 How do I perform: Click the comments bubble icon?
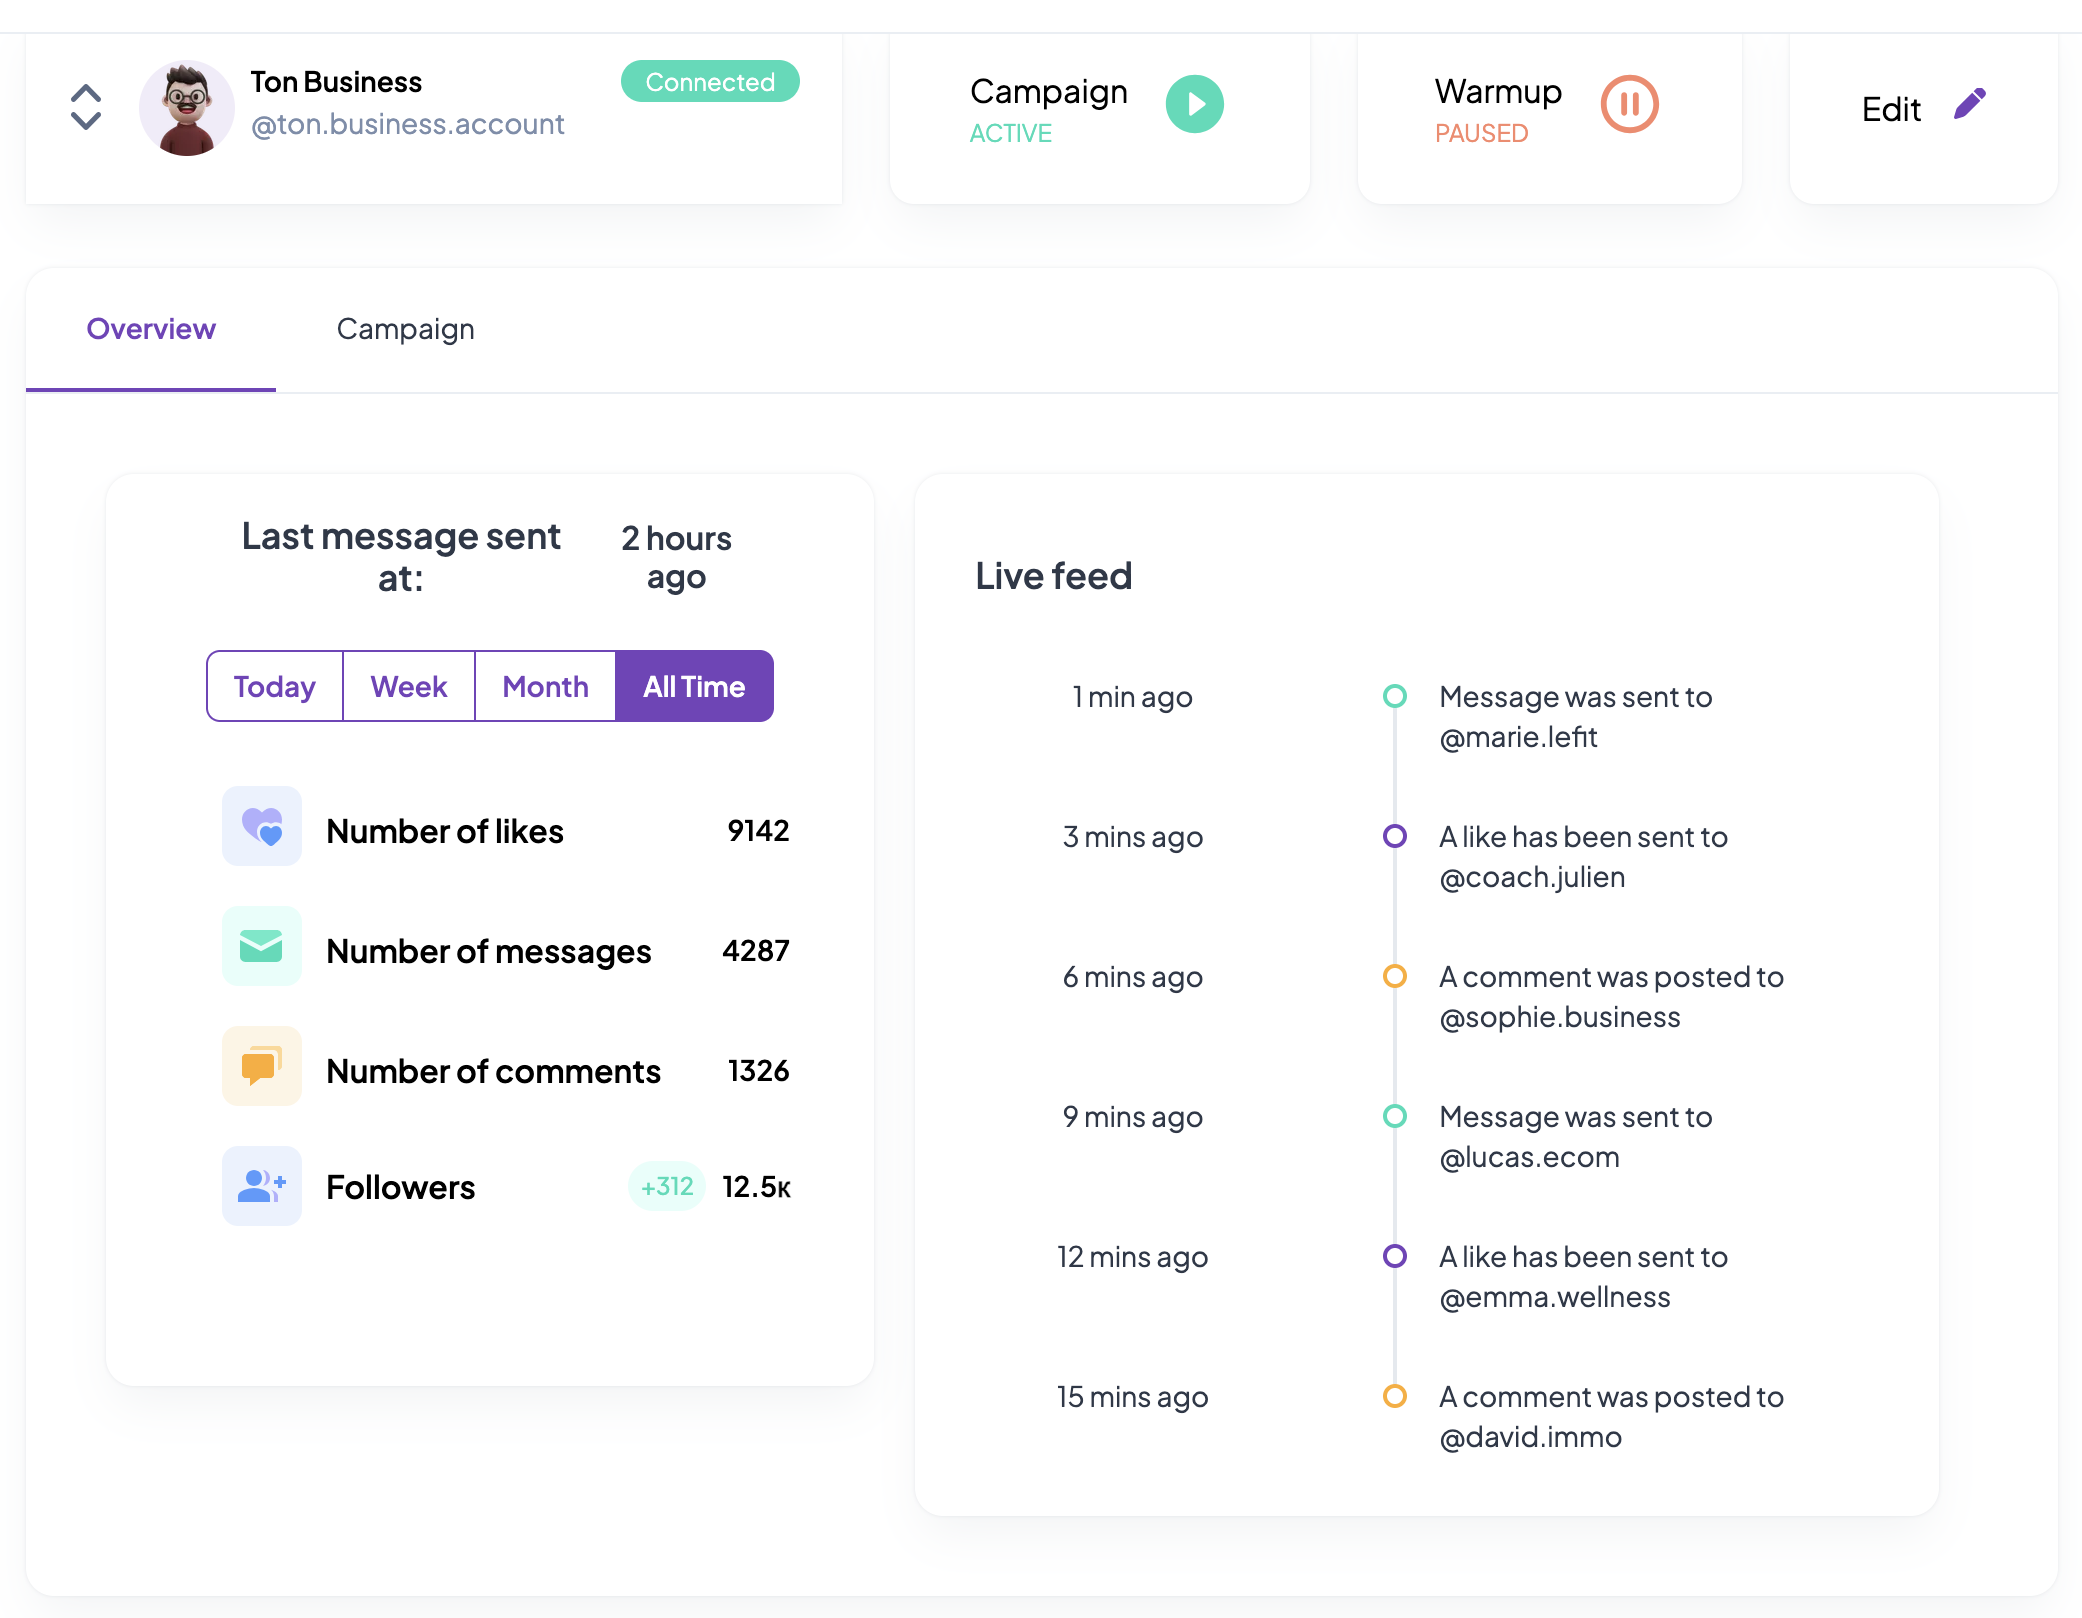pyautogui.click(x=262, y=1066)
